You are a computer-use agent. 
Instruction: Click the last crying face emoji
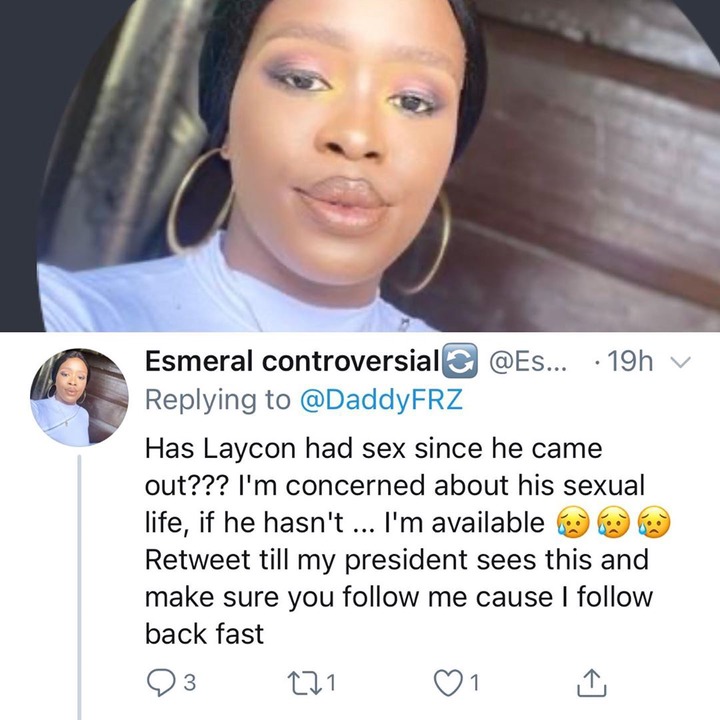pos(653,523)
